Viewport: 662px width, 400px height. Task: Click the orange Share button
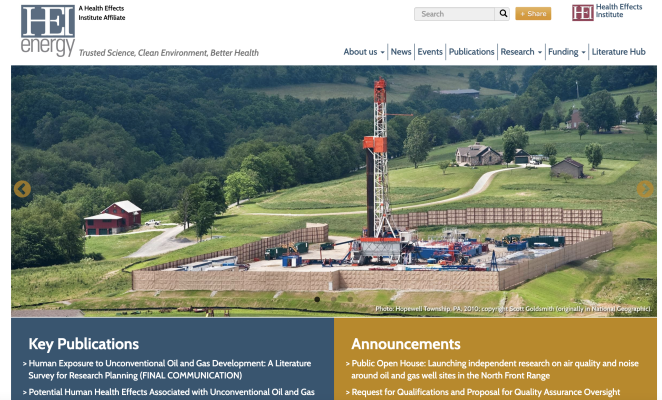tap(533, 14)
